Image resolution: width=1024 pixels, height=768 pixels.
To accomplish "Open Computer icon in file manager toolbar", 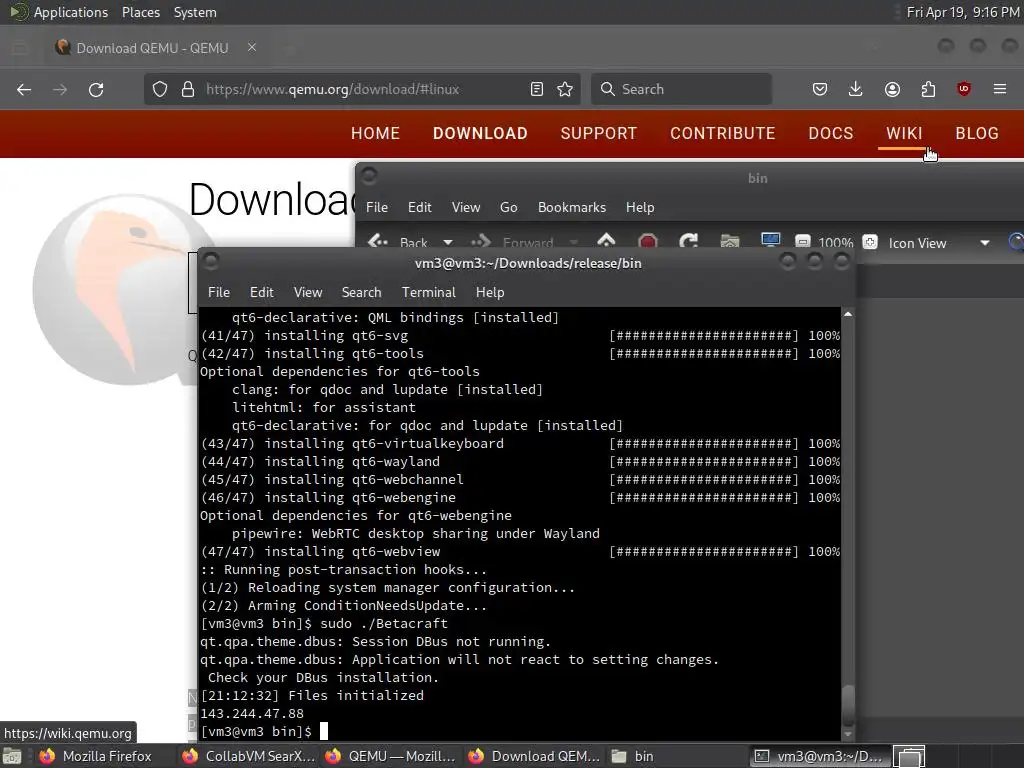I will (x=771, y=241).
